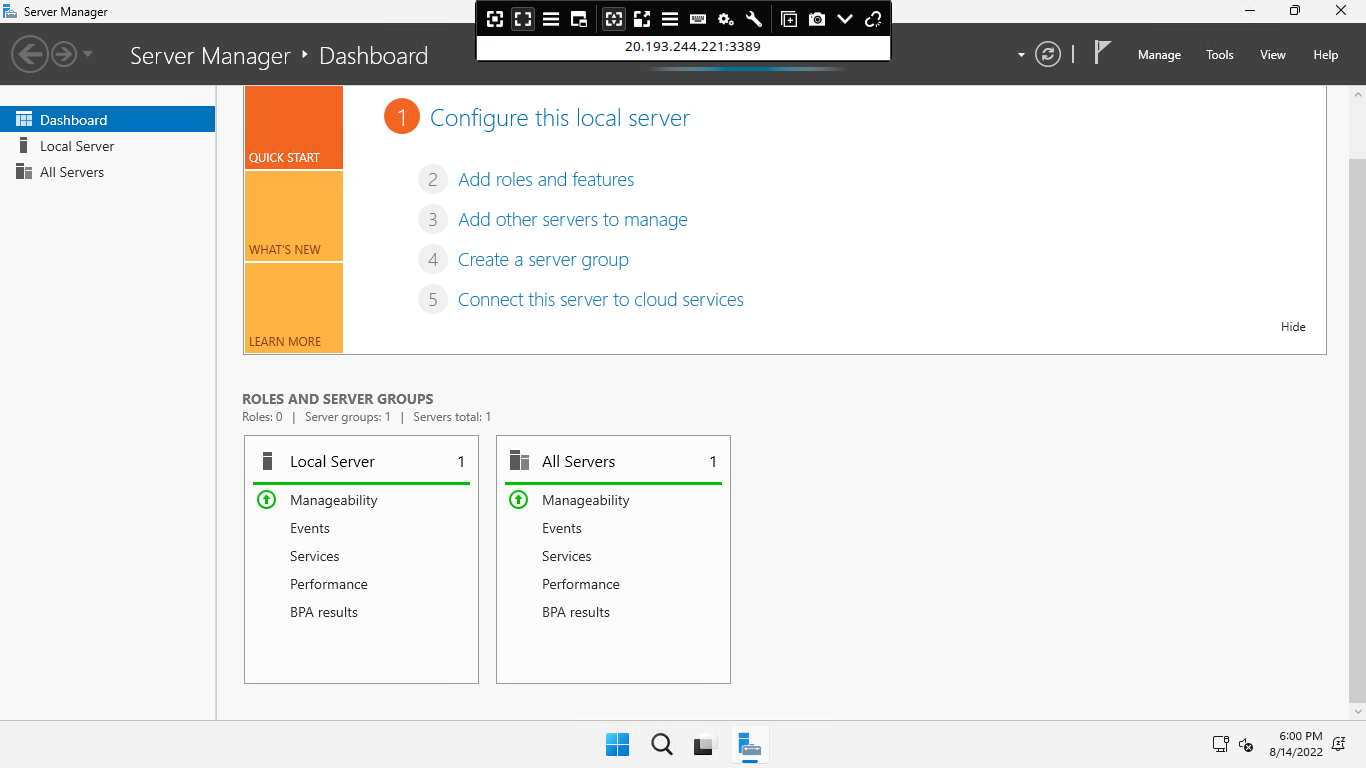Open Services in the All Servers tile
The width and height of the screenshot is (1366, 768).
[567, 556]
